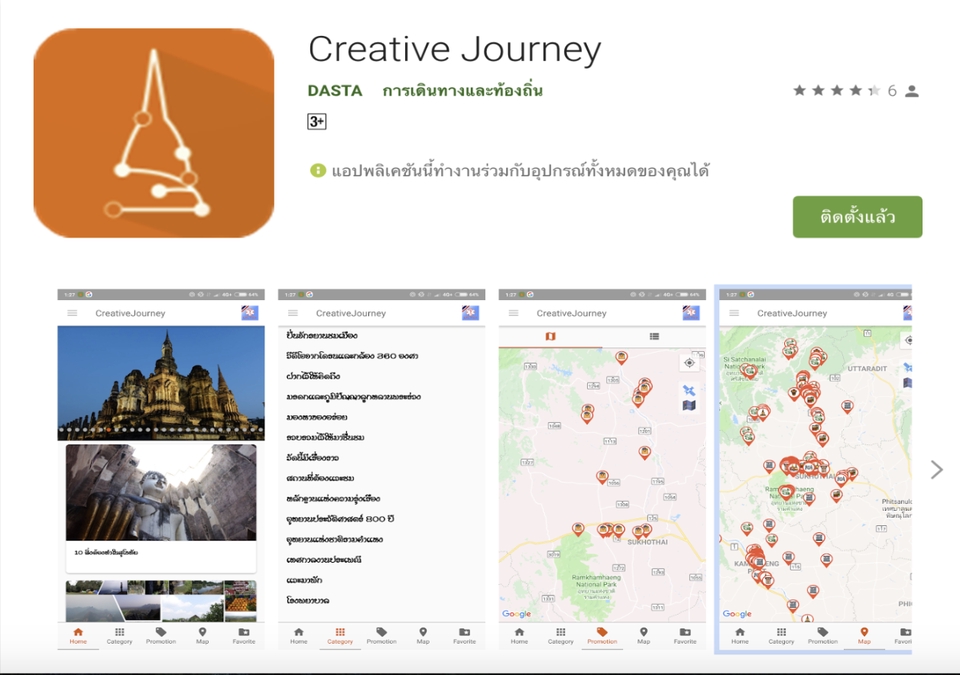Image resolution: width=960 pixels, height=675 pixels.
Task: Select the Home icon in bottom navigation
Action: 78,632
